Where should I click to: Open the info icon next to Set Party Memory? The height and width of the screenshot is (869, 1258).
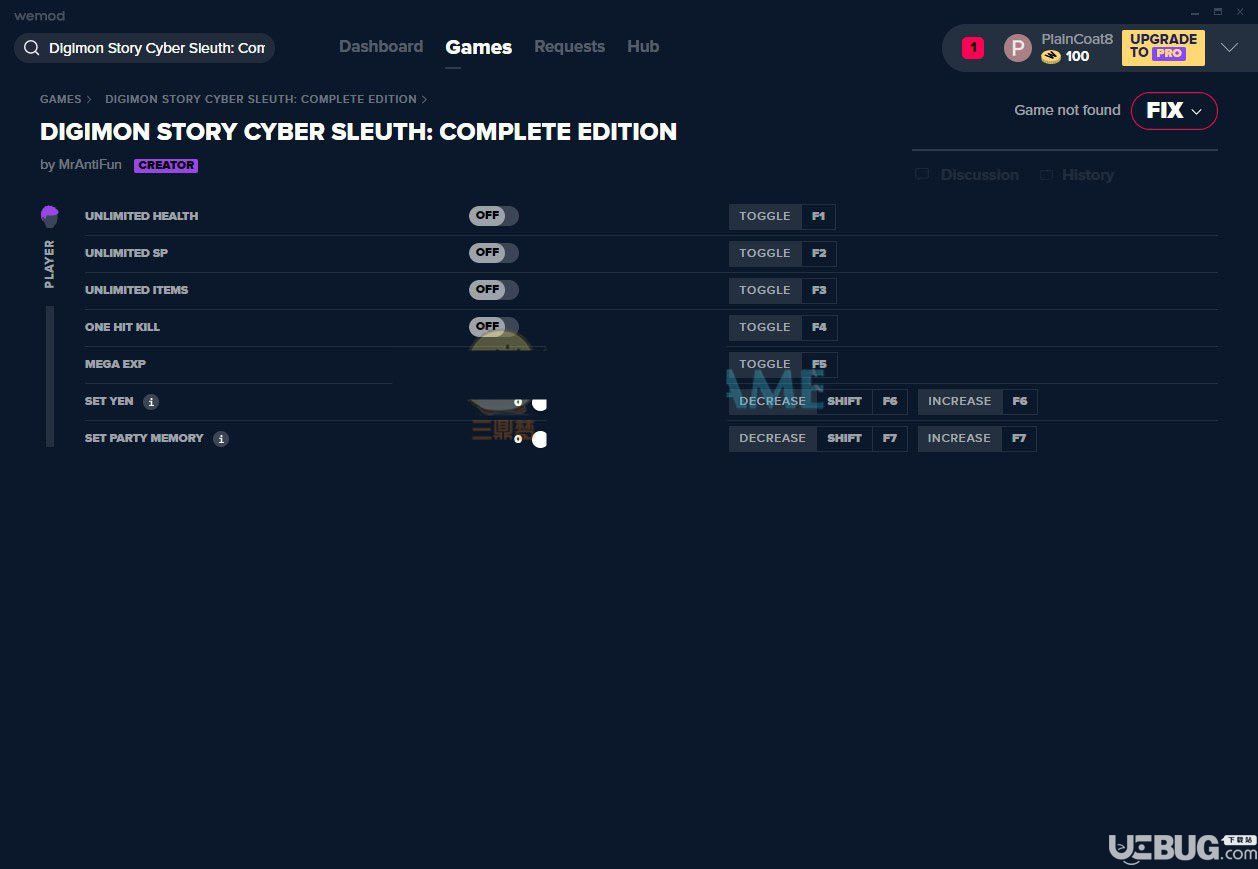(x=221, y=439)
